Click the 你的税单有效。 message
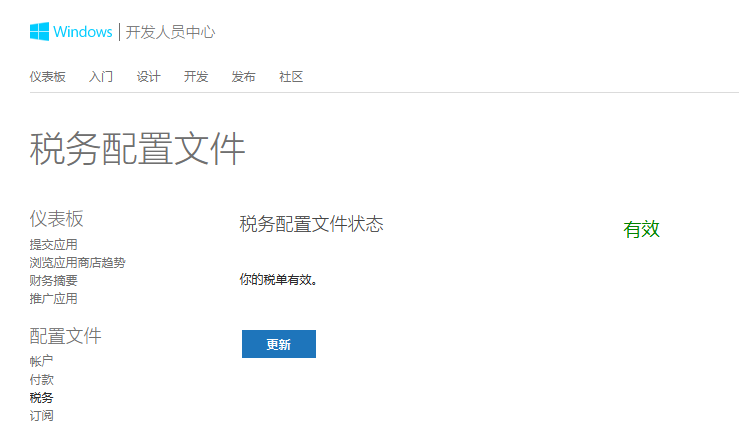This screenshot has height=442, width=739. [x=279, y=280]
